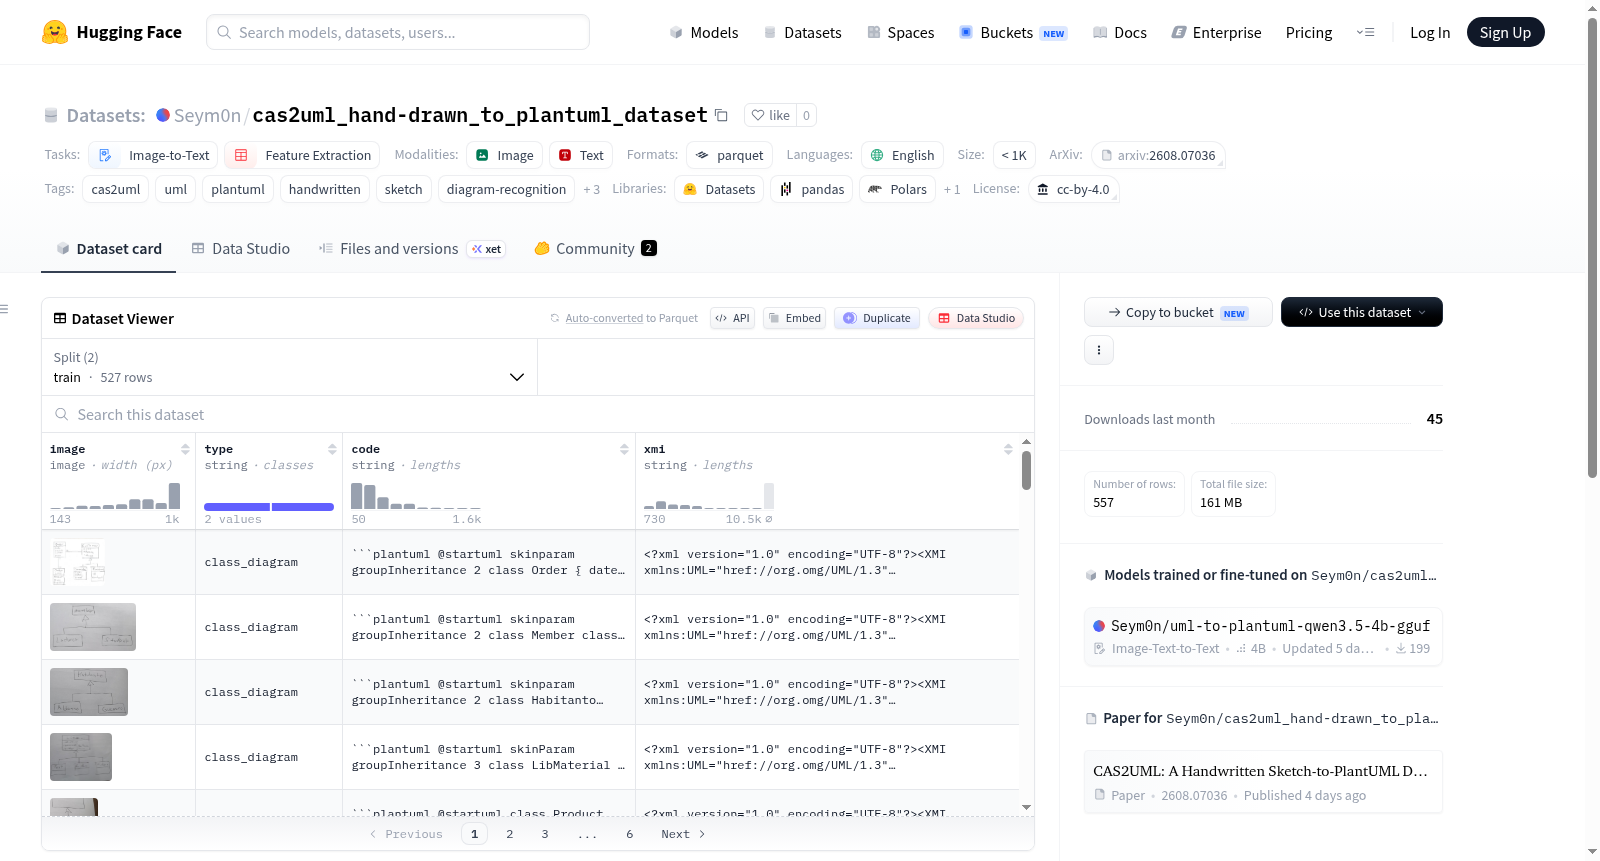This screenshot has height=861, width=1600.
Task: Open the arxiv:2608.07036 tag
Action: (1158, 155)
